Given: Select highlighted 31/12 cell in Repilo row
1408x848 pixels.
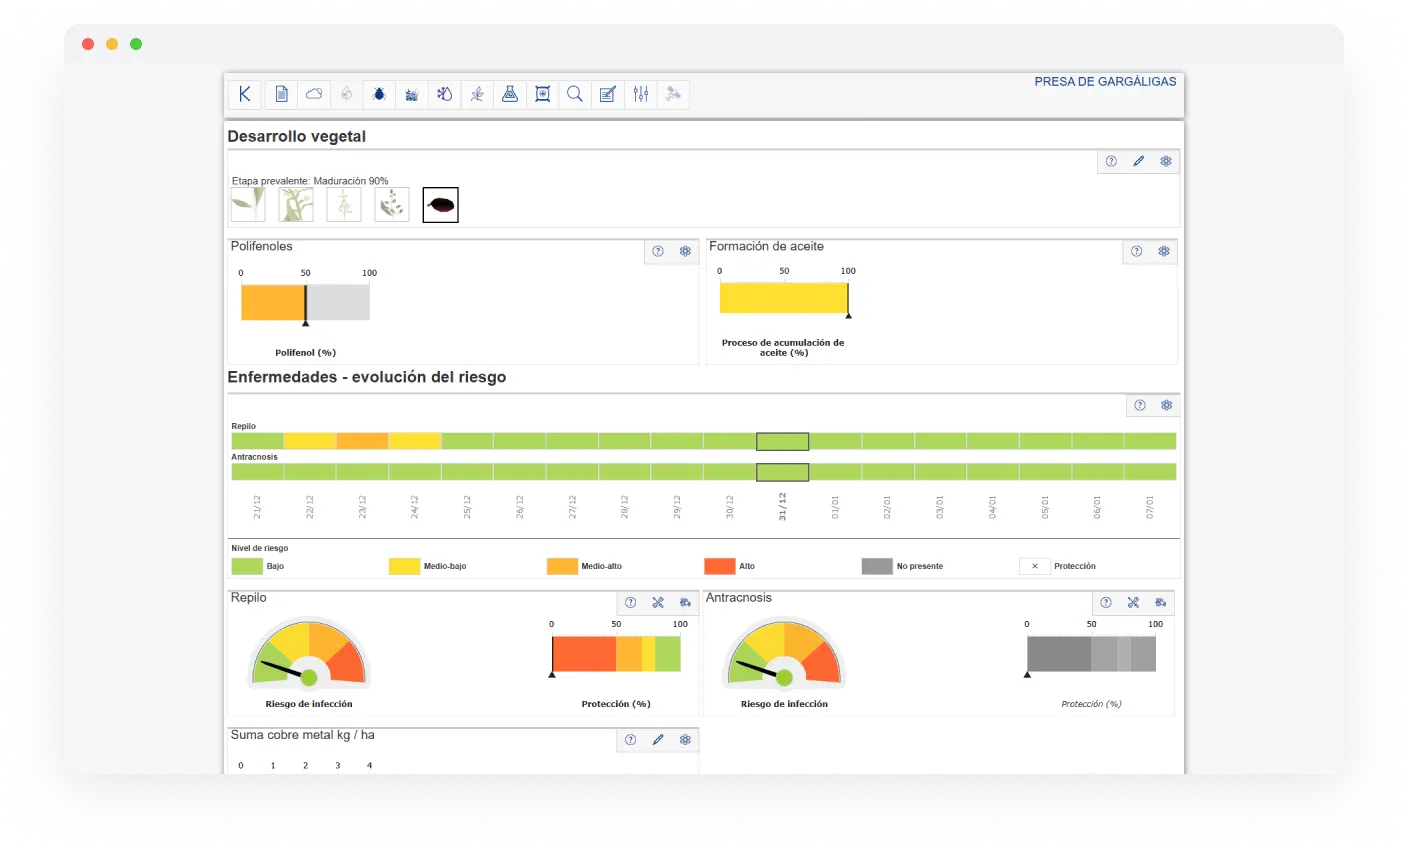Looking at the screenshot, I should click(x=782, y=441).
